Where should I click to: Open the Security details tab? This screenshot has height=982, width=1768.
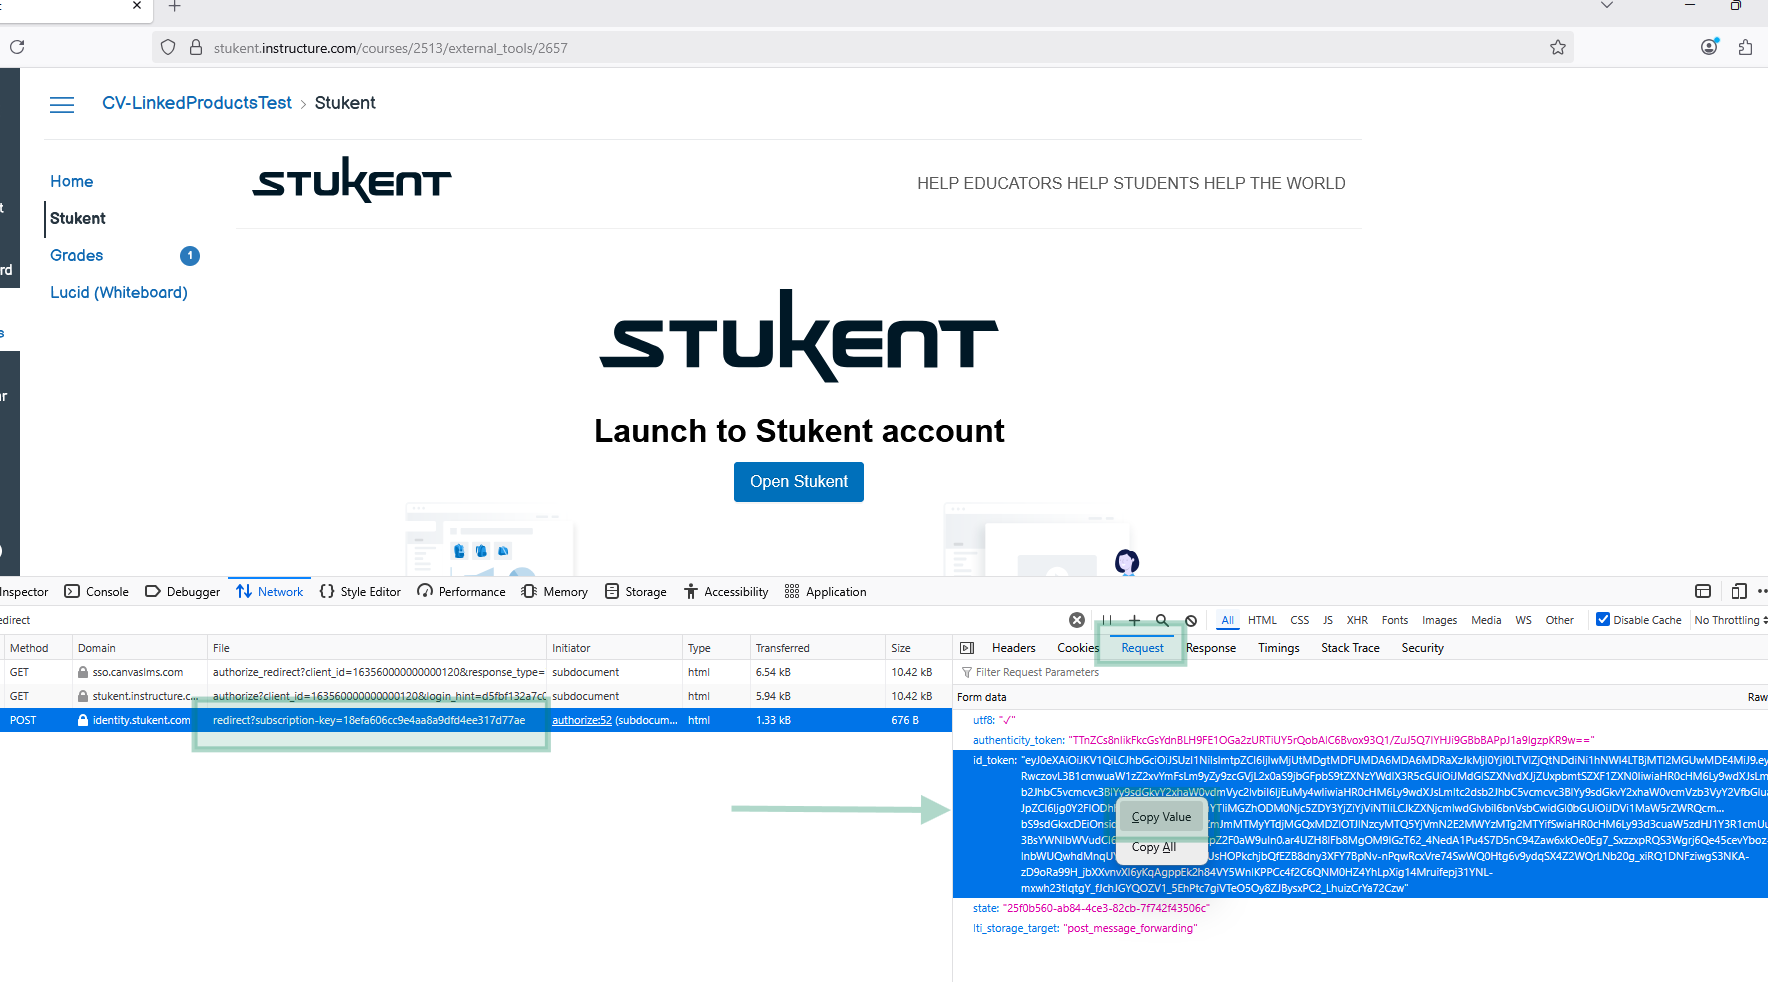point(1422,648)
